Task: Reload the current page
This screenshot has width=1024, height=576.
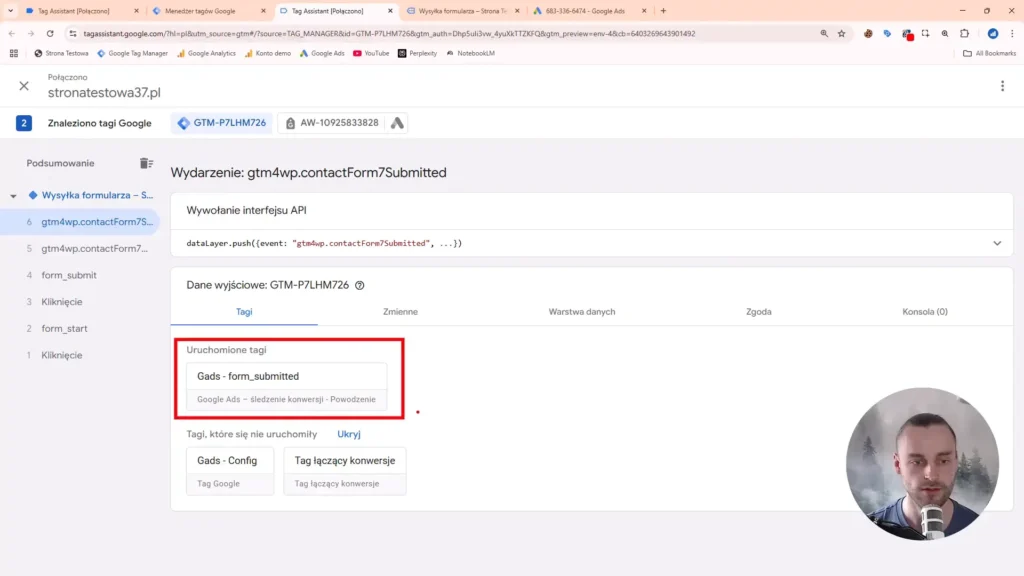Action: point(50,33)
